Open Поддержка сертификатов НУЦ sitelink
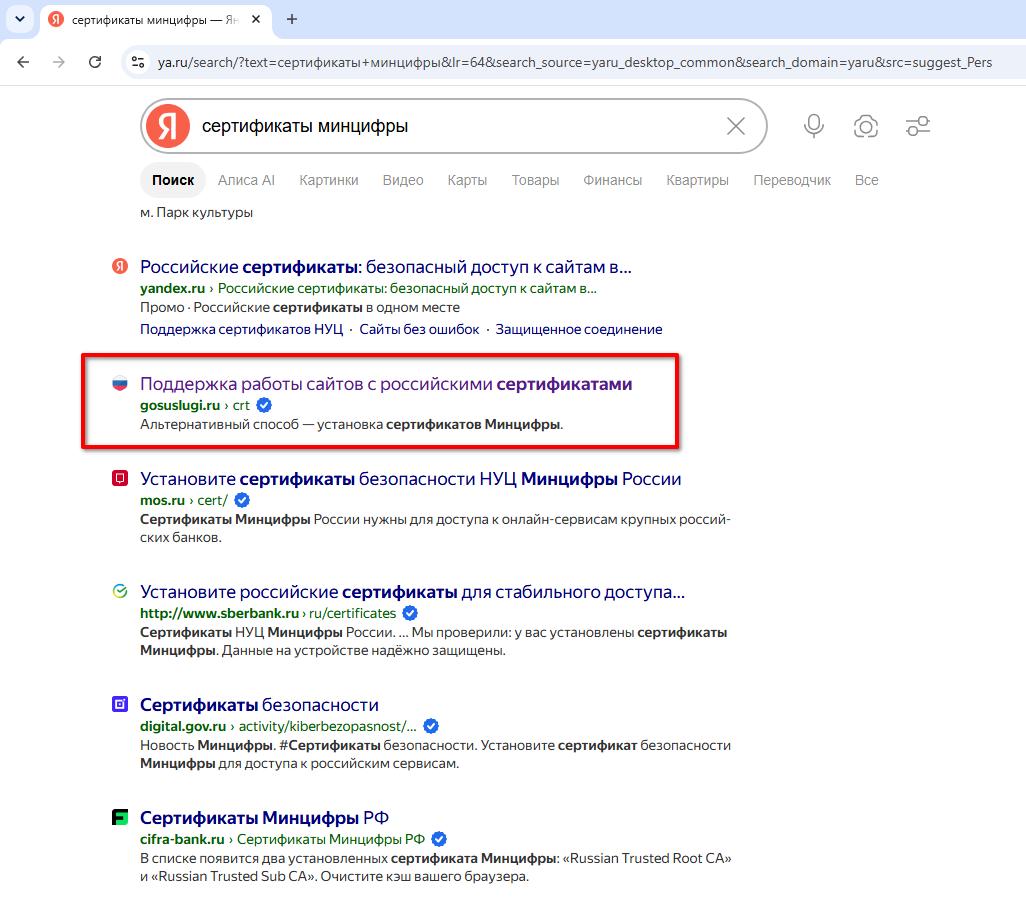The width and height of the screenshot is (1026, 912). 241,329
